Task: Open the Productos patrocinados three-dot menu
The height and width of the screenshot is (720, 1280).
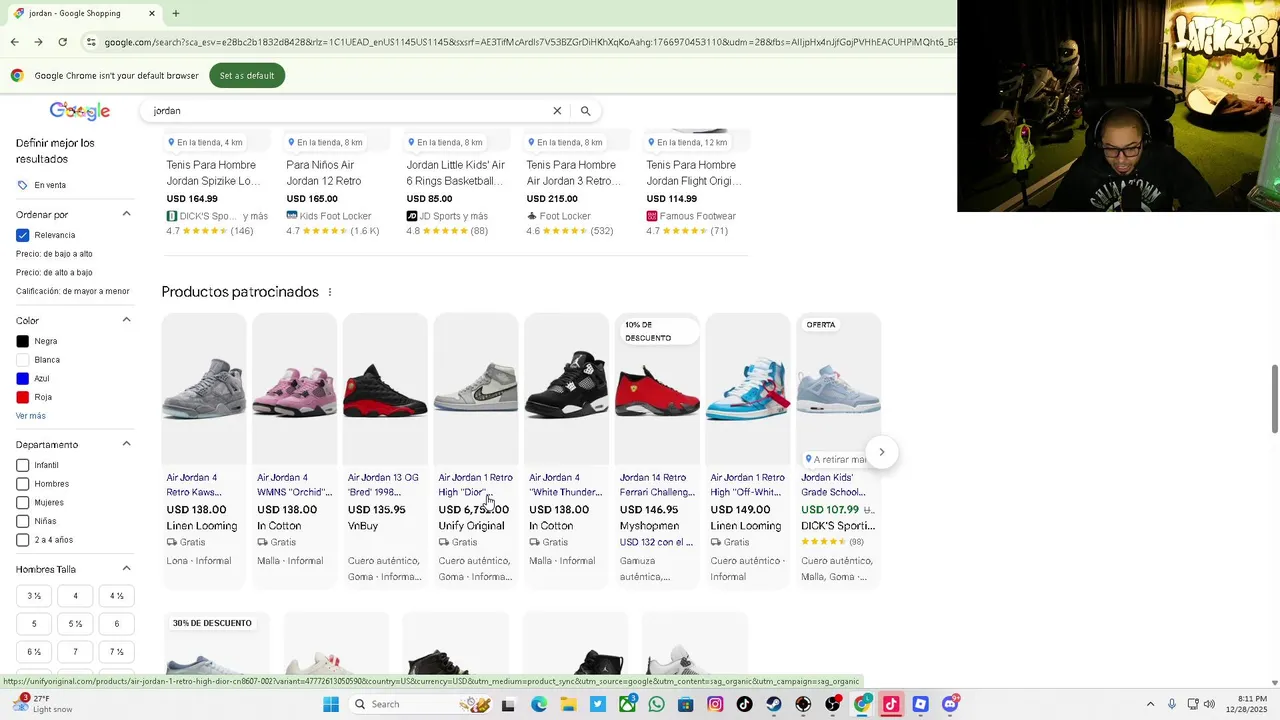Action: [329, 292]
